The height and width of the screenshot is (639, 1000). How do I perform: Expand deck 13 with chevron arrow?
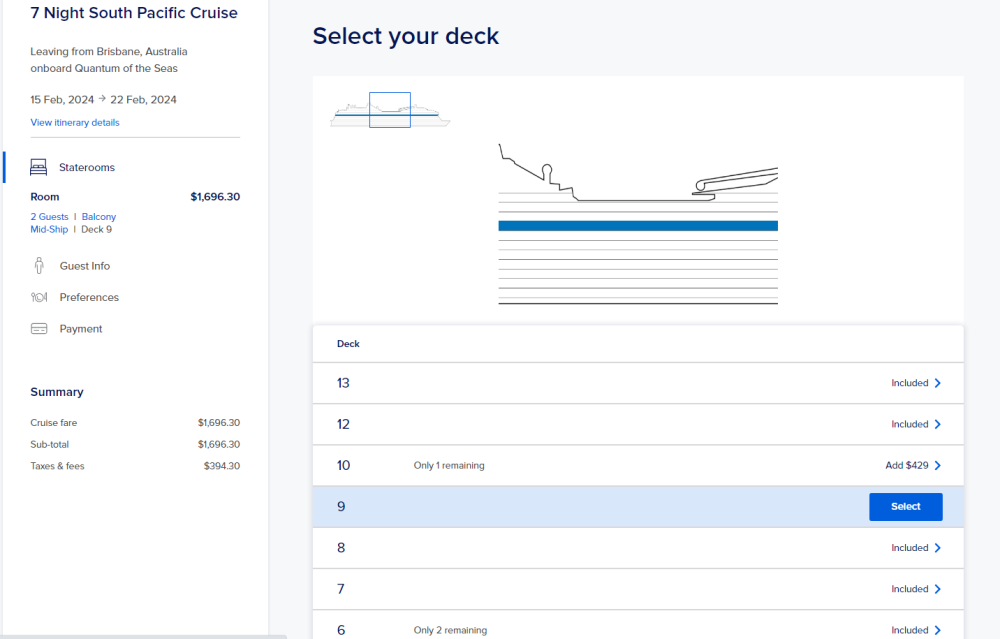coord(937,383)
